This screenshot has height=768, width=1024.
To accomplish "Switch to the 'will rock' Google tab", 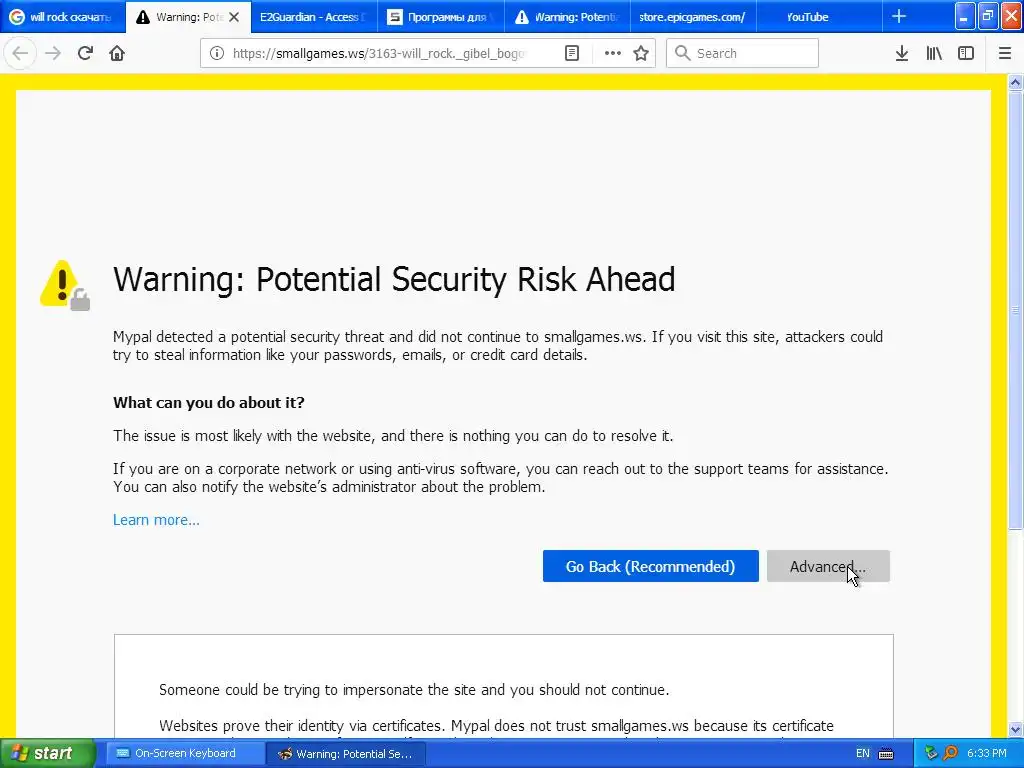I will pos(62,17).
